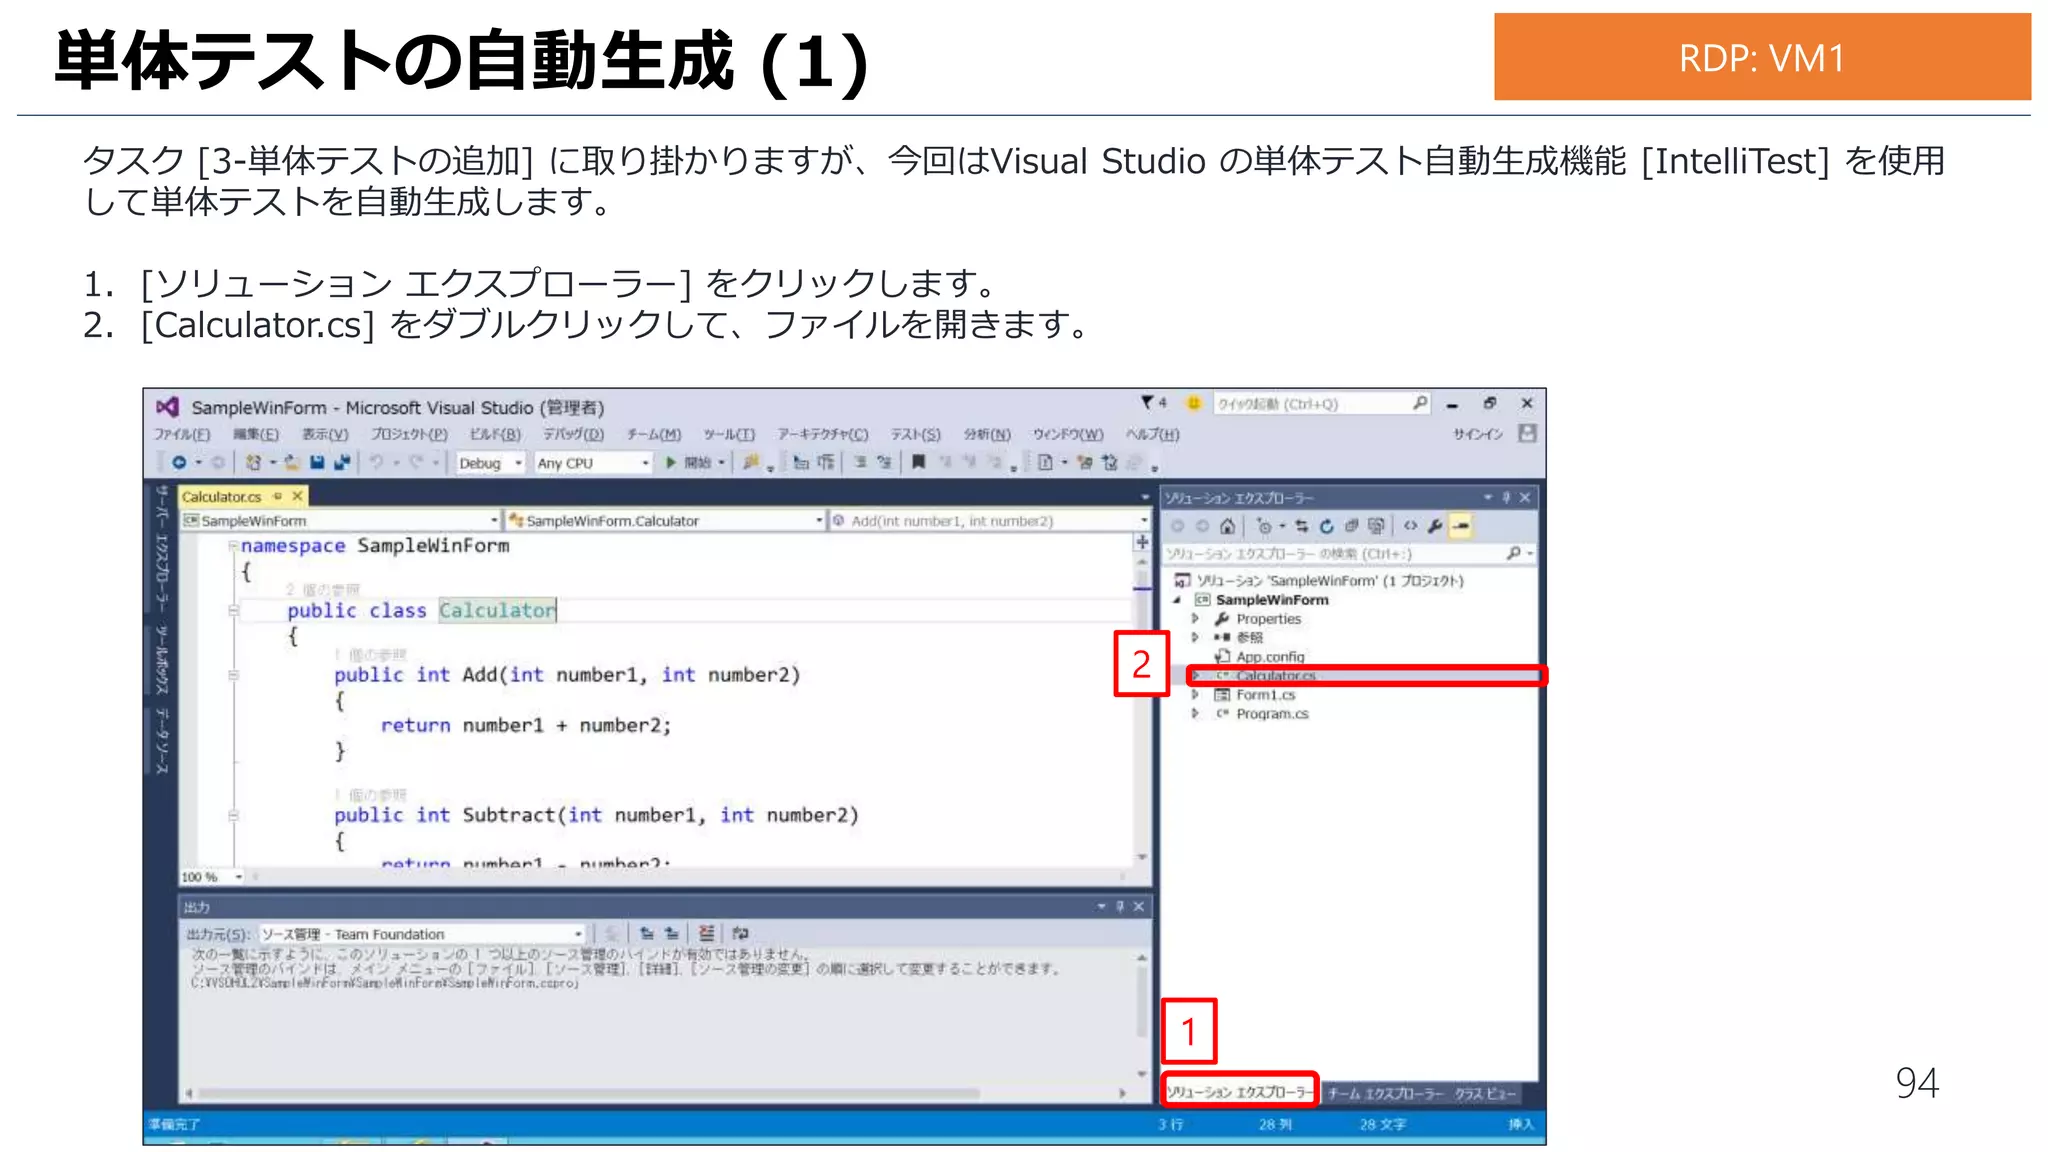Switch to the チーム エクスプローラー tab
The width and height of the screenshot is (2048, 1152).
click(x=1385, y=1093)
